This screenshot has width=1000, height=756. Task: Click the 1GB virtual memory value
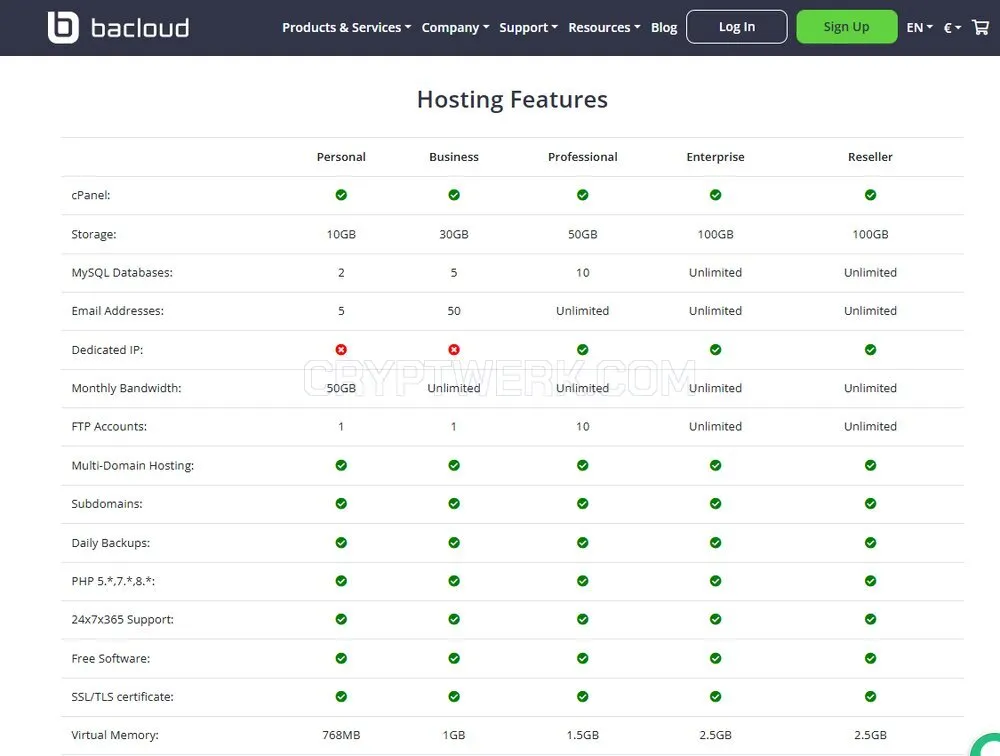453,735
